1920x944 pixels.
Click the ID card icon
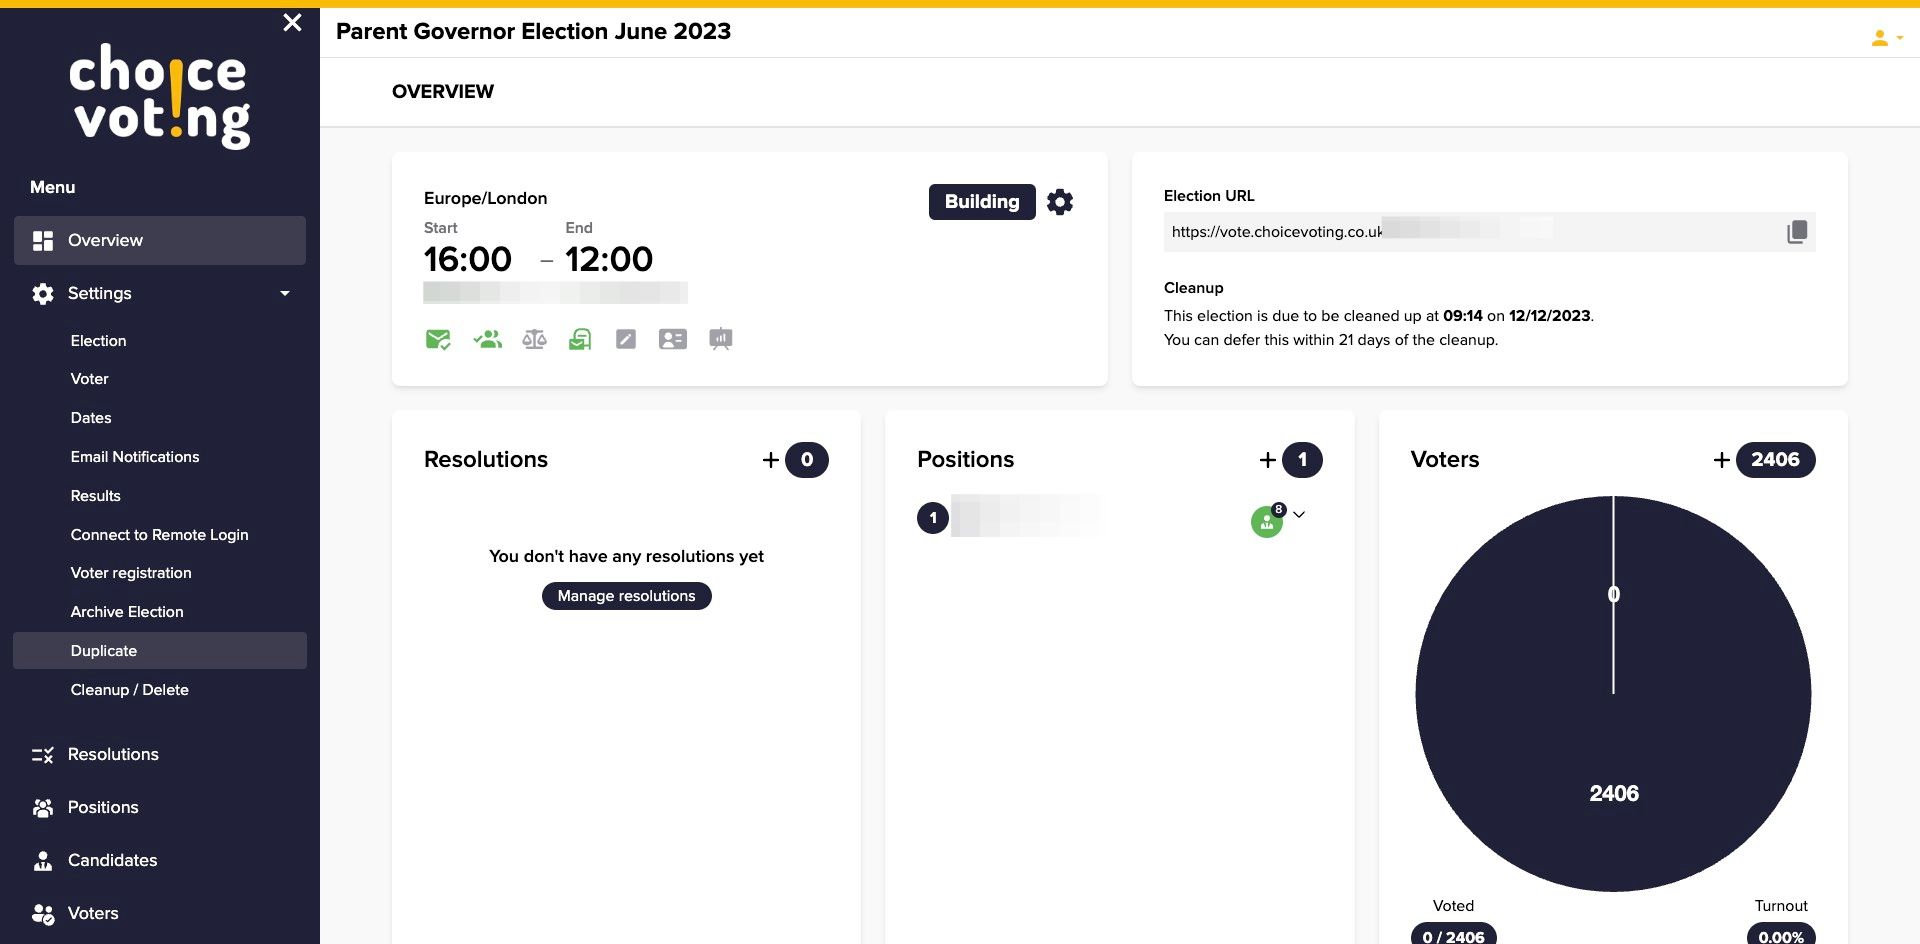pos(673,340)
